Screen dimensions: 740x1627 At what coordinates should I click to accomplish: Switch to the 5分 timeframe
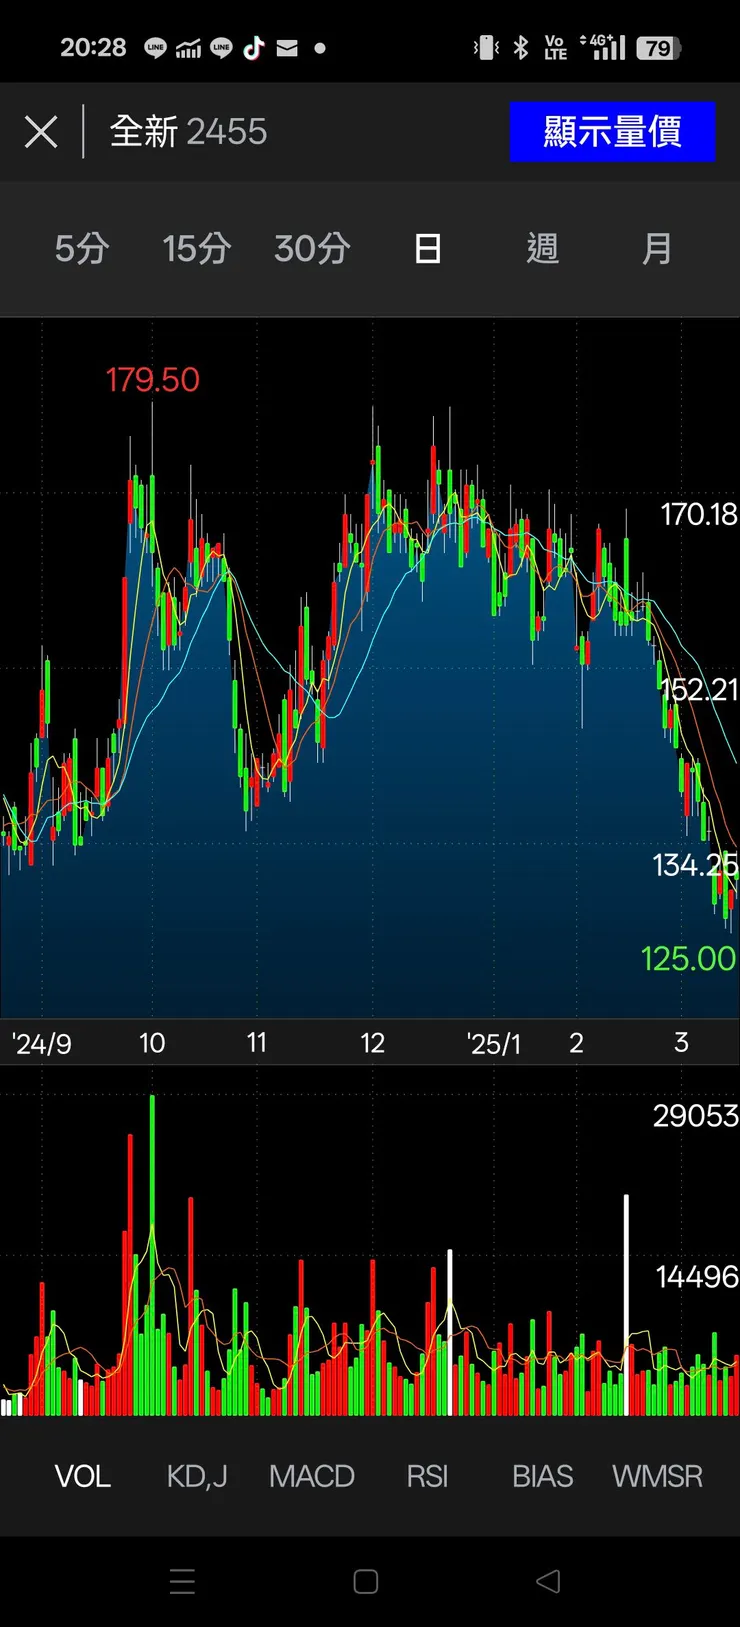(x=82, y=248)
